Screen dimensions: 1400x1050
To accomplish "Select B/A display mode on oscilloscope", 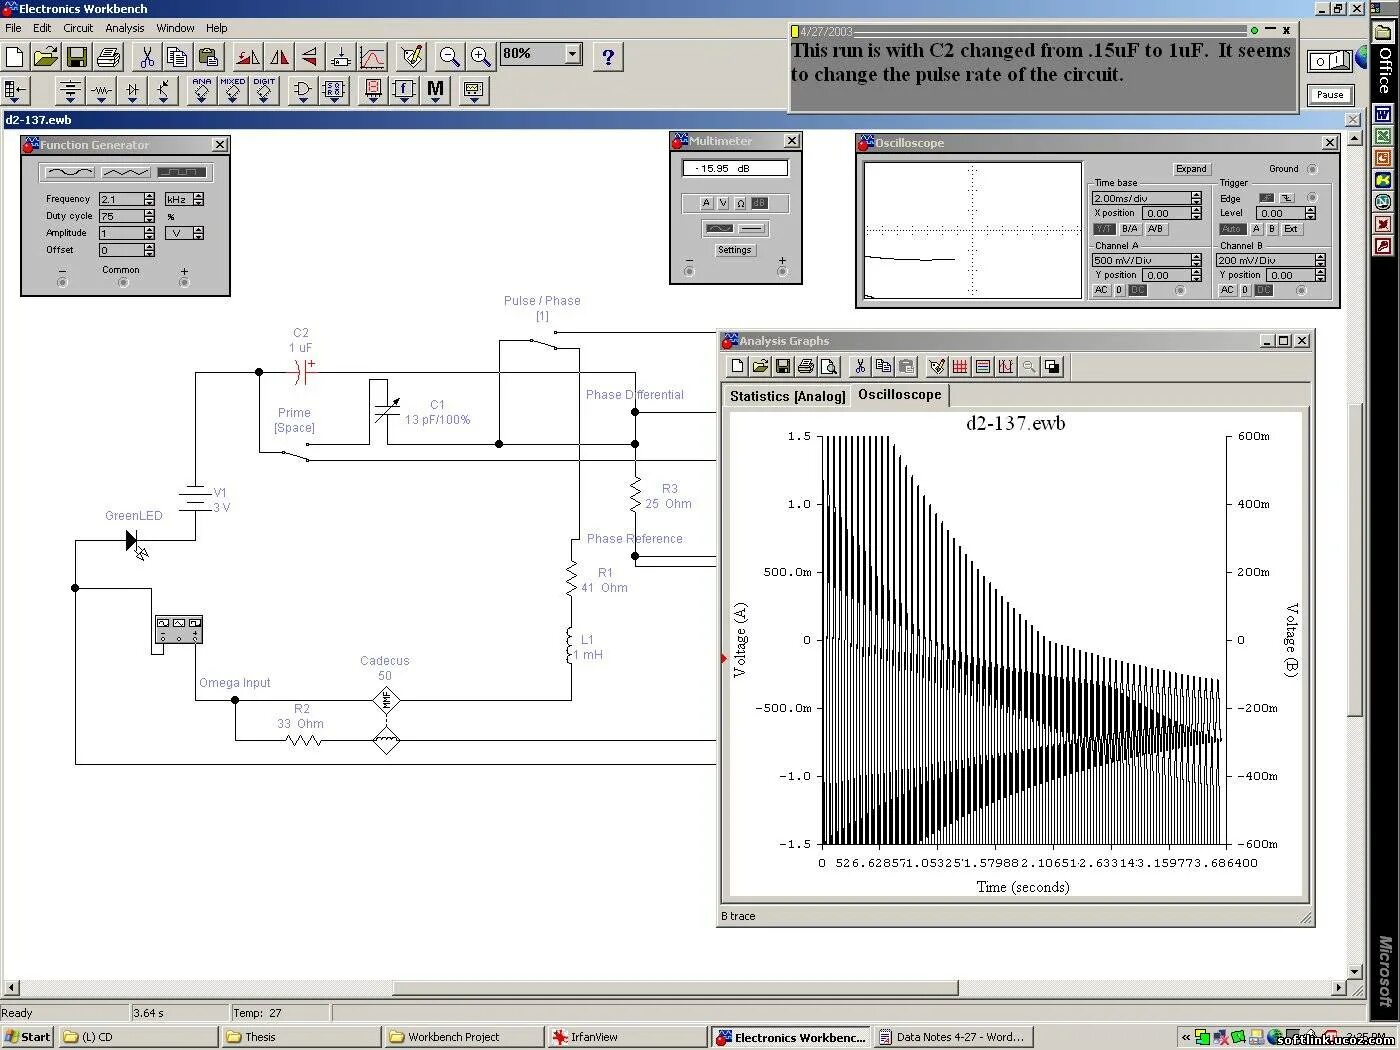I will click(x=1130, y=229).
